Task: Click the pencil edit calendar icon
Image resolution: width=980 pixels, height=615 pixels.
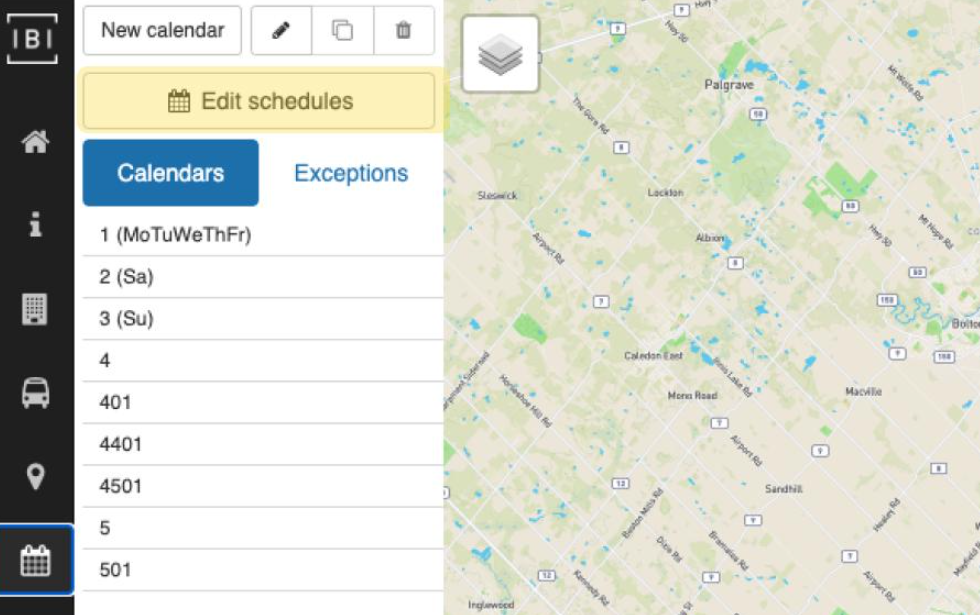Action: [x=281, y=30]
